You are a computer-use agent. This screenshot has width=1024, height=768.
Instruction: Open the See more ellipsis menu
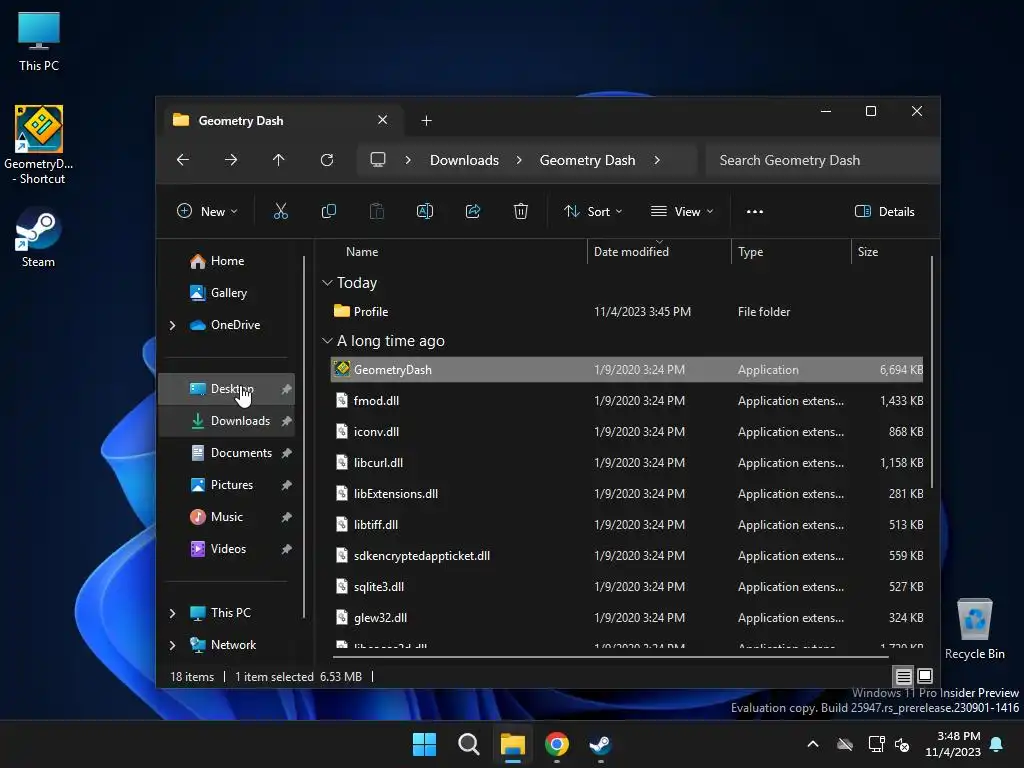point(754,211)
